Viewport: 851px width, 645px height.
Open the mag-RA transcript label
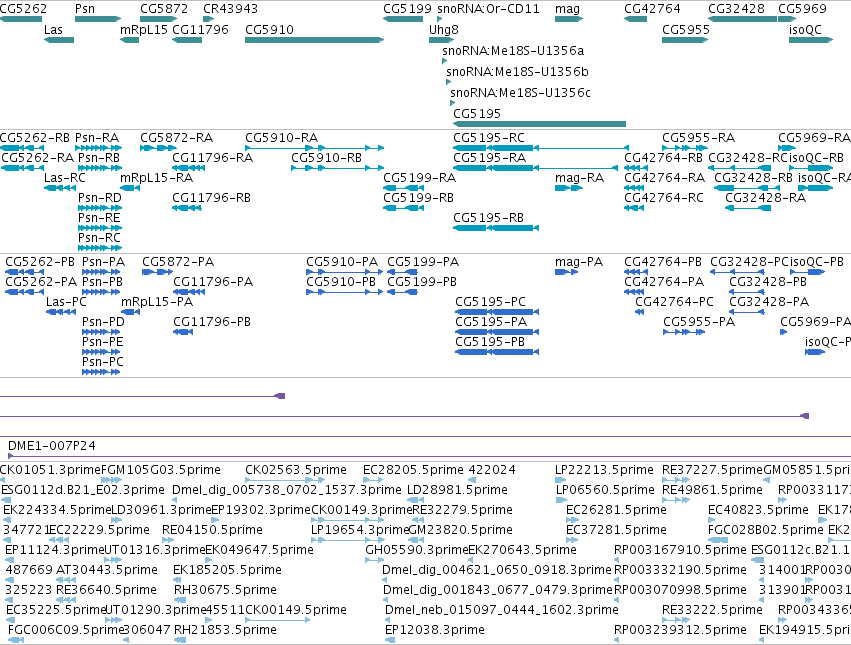(x=579, y=178)
